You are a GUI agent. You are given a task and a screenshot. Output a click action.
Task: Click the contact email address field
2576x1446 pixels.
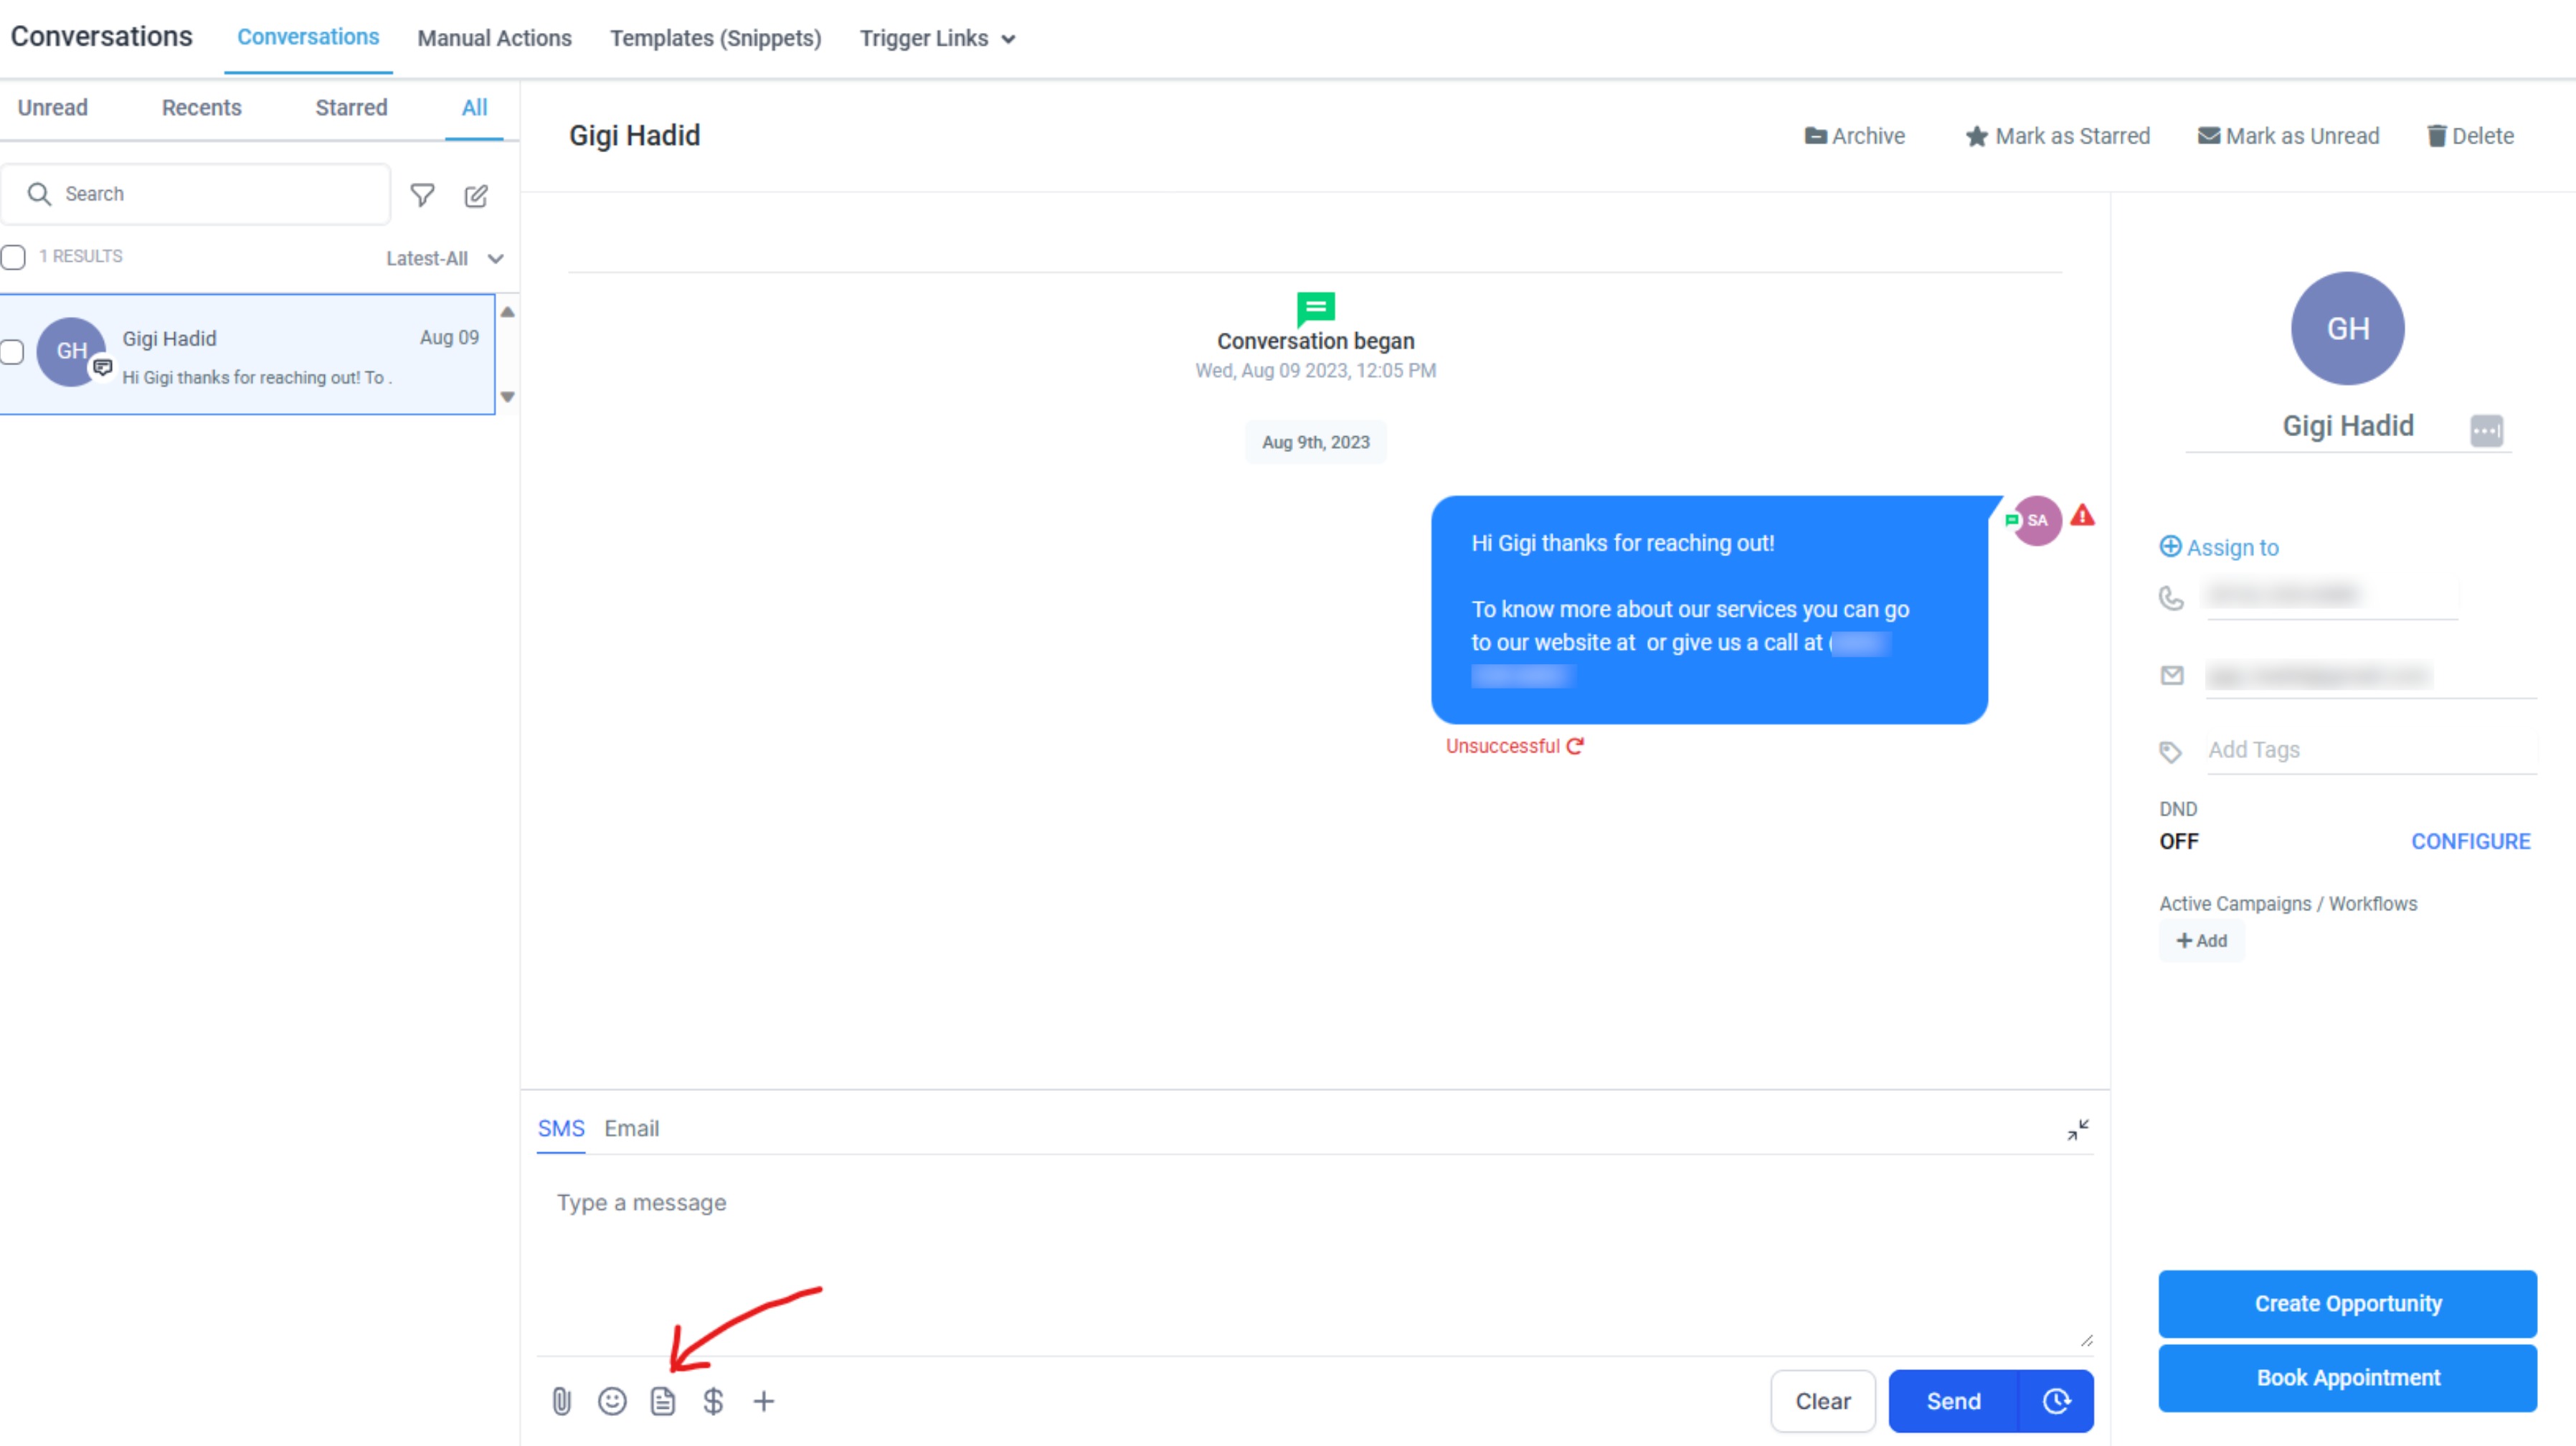pyautogui.click(x=2371, y=676)
